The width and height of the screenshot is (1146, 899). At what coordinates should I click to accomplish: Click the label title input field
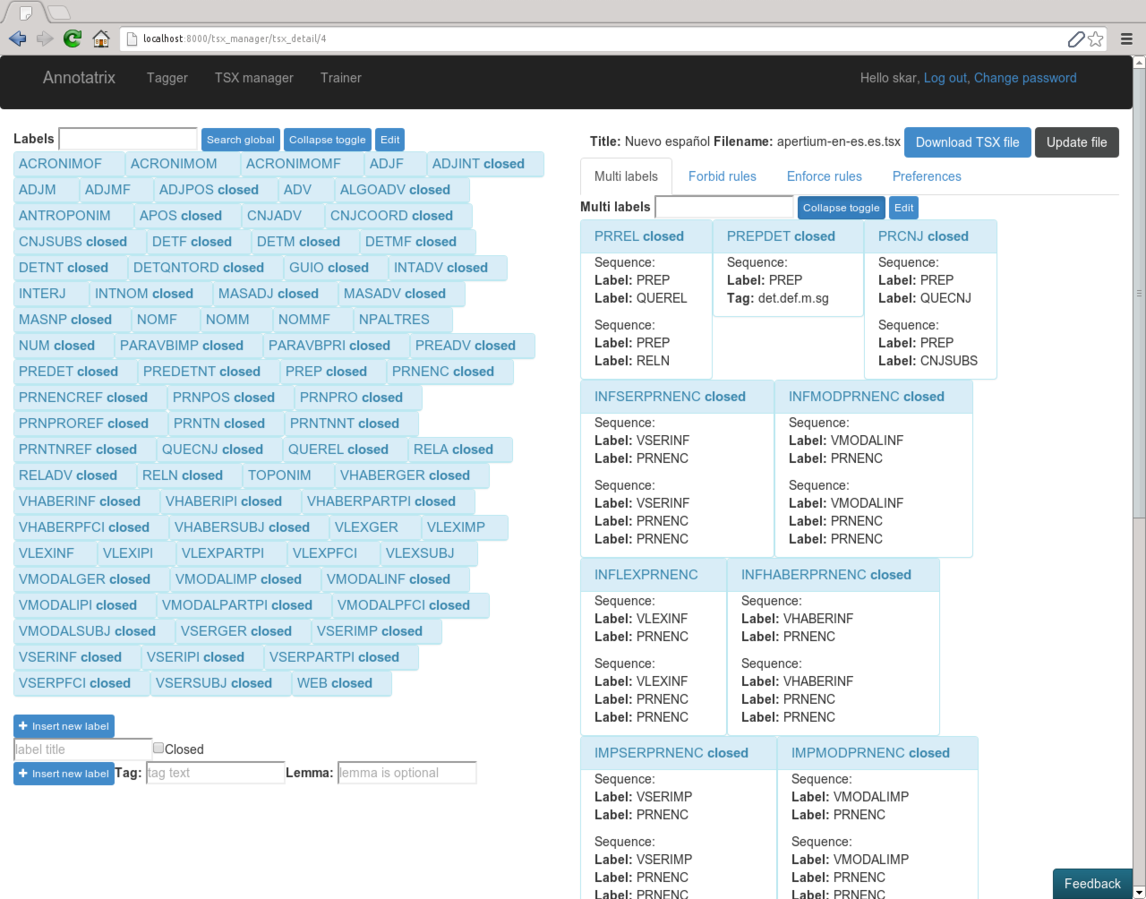coord(82,749)
